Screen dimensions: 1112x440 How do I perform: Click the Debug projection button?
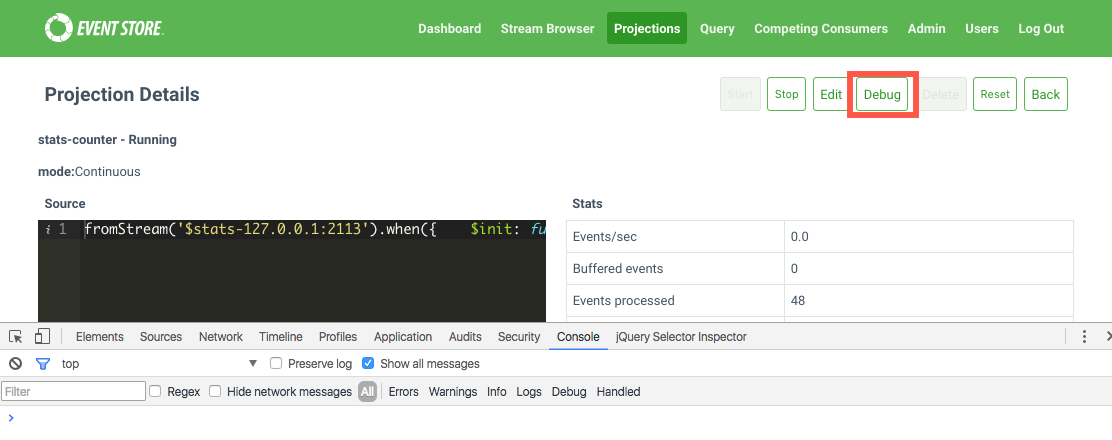(x=882, y=94)
